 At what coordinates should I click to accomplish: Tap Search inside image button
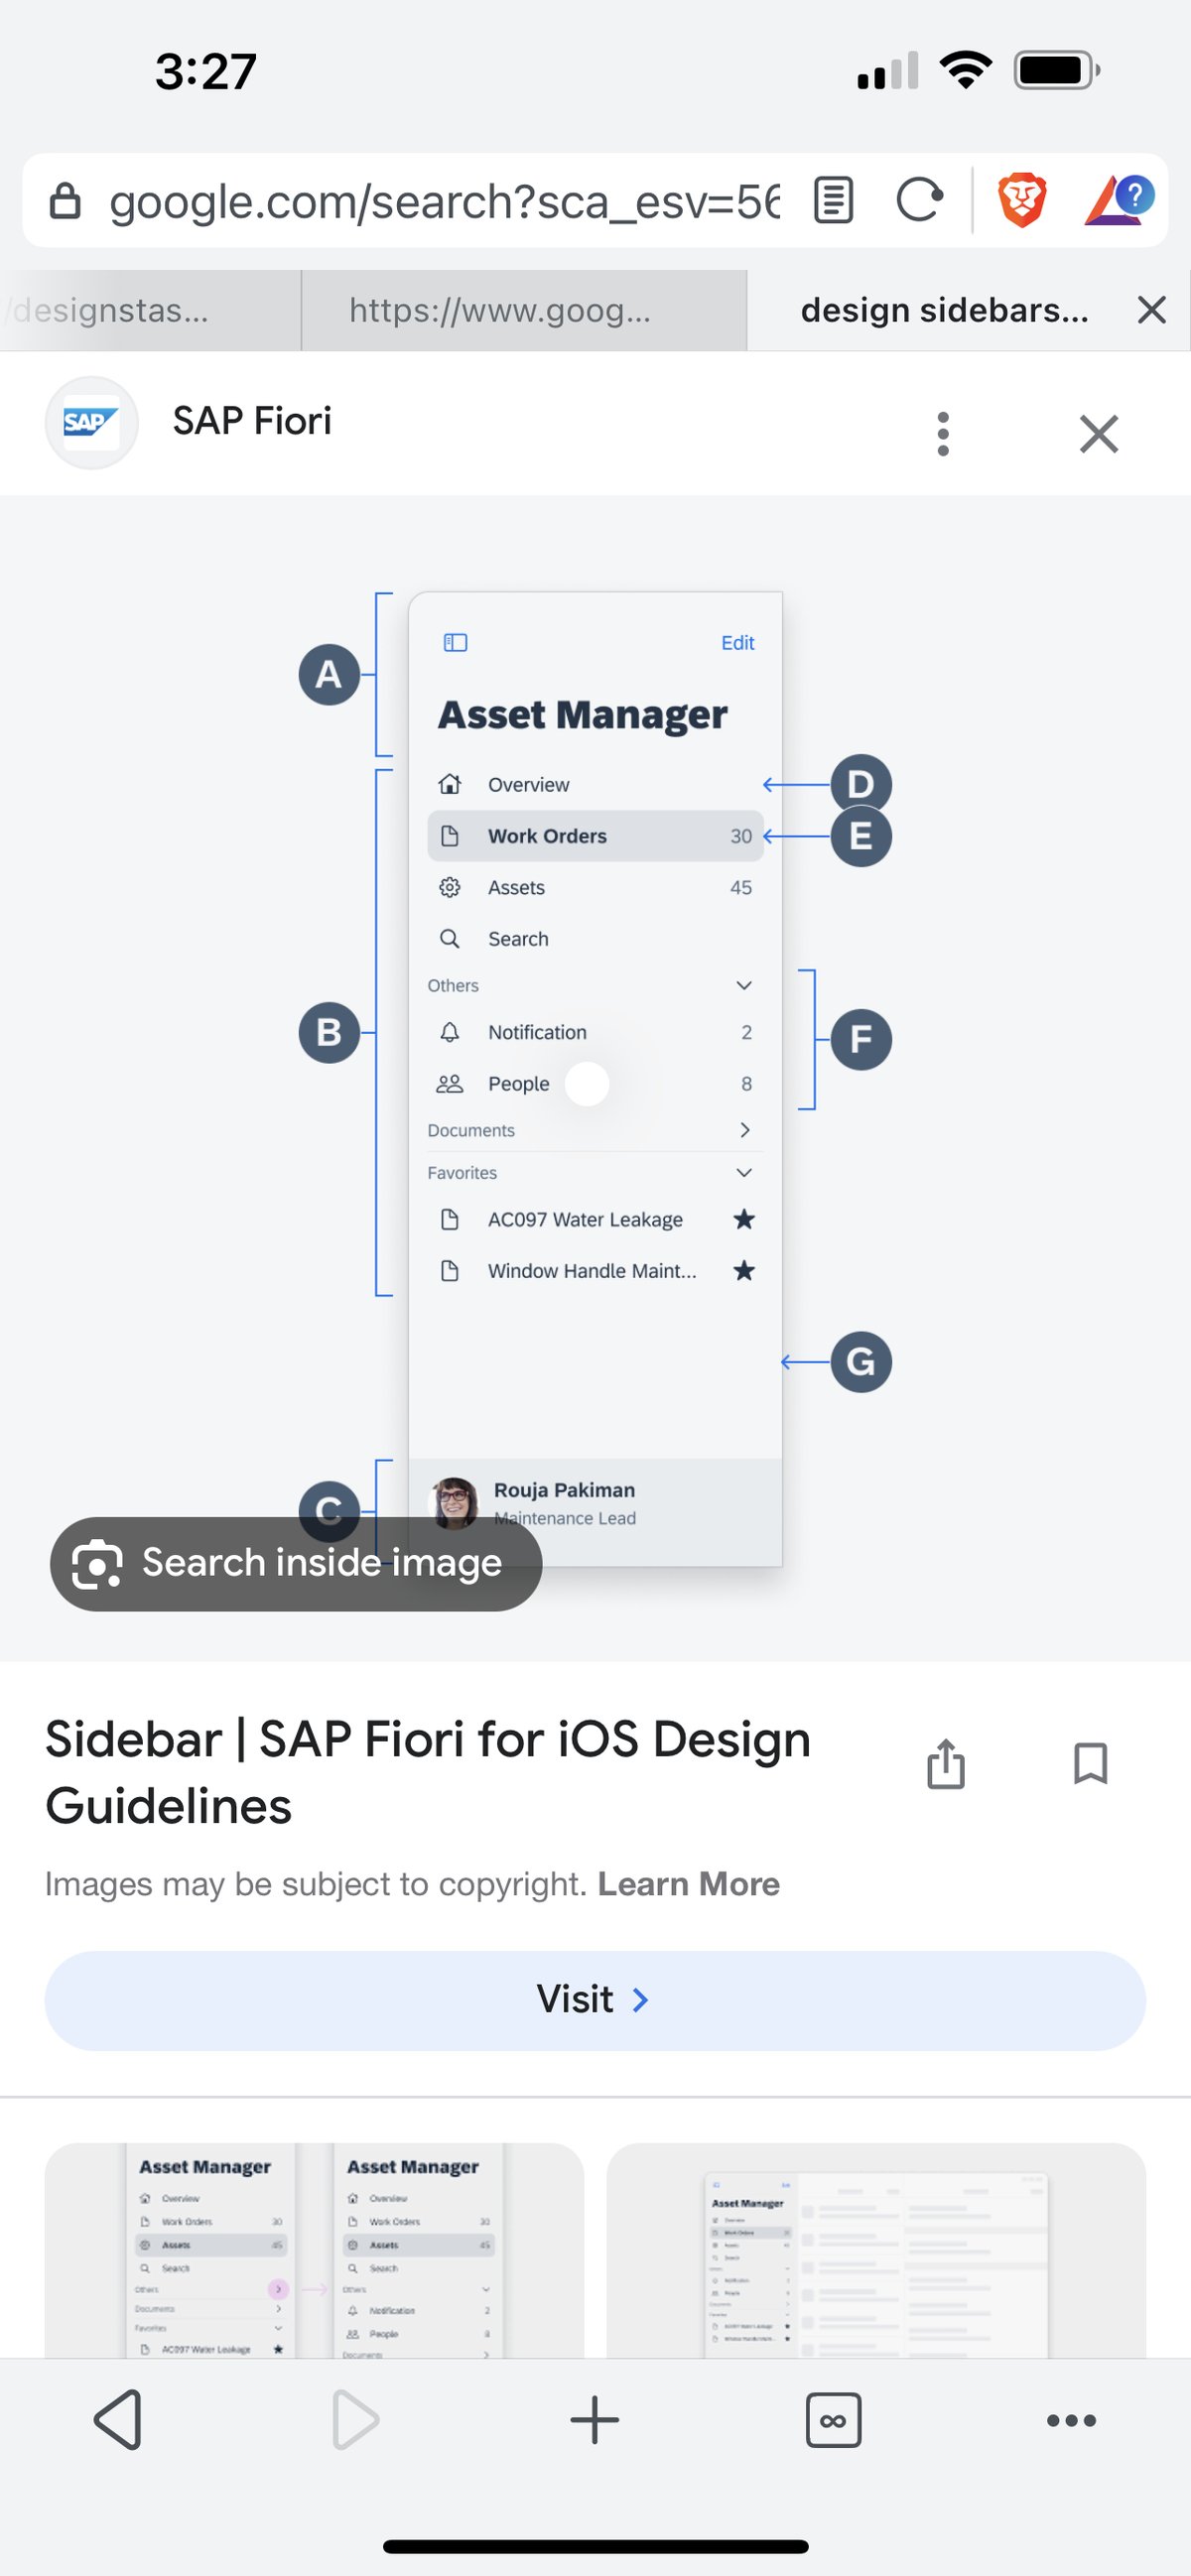pyautogui.click(x=296, y=1563)
